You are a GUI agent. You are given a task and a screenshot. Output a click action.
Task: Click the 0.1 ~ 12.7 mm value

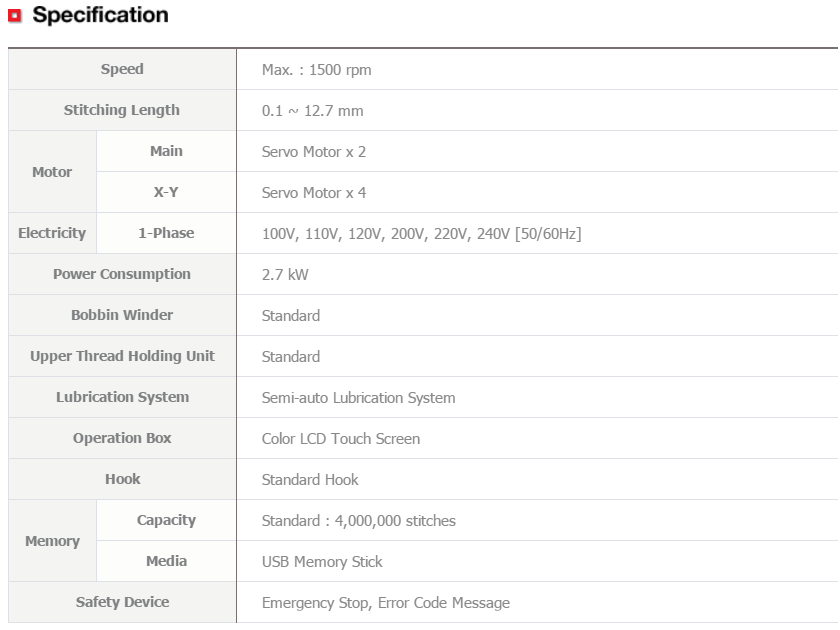click(312, 111)
